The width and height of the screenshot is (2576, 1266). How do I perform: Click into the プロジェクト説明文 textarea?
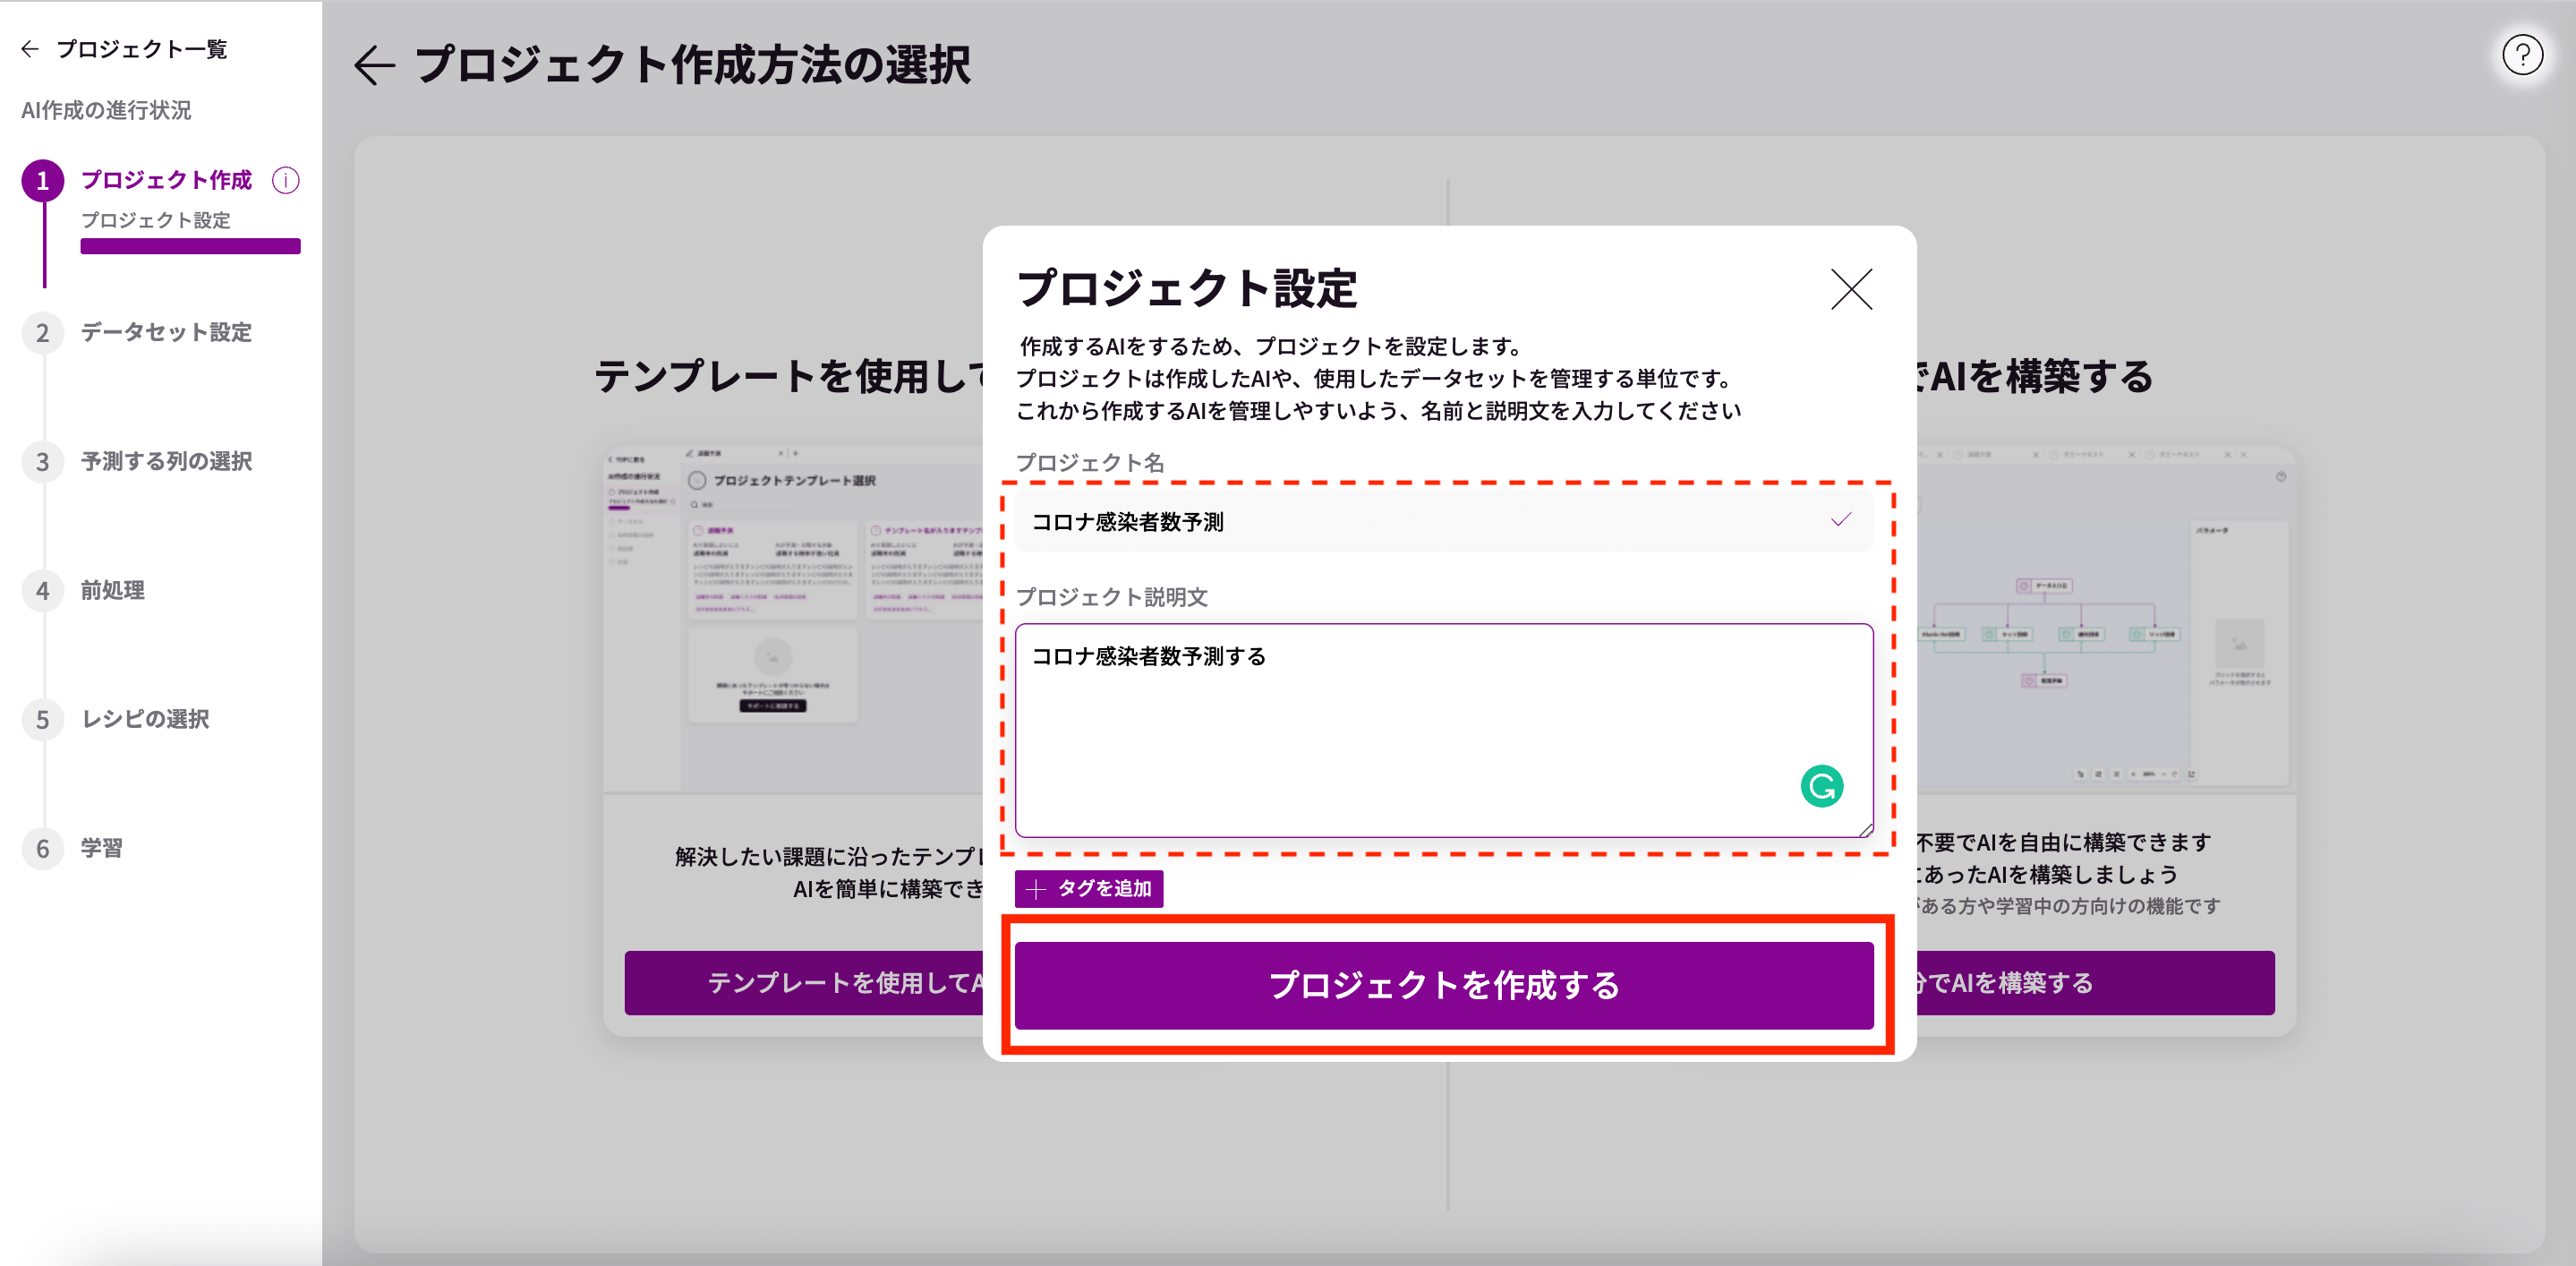point(1400,730)
